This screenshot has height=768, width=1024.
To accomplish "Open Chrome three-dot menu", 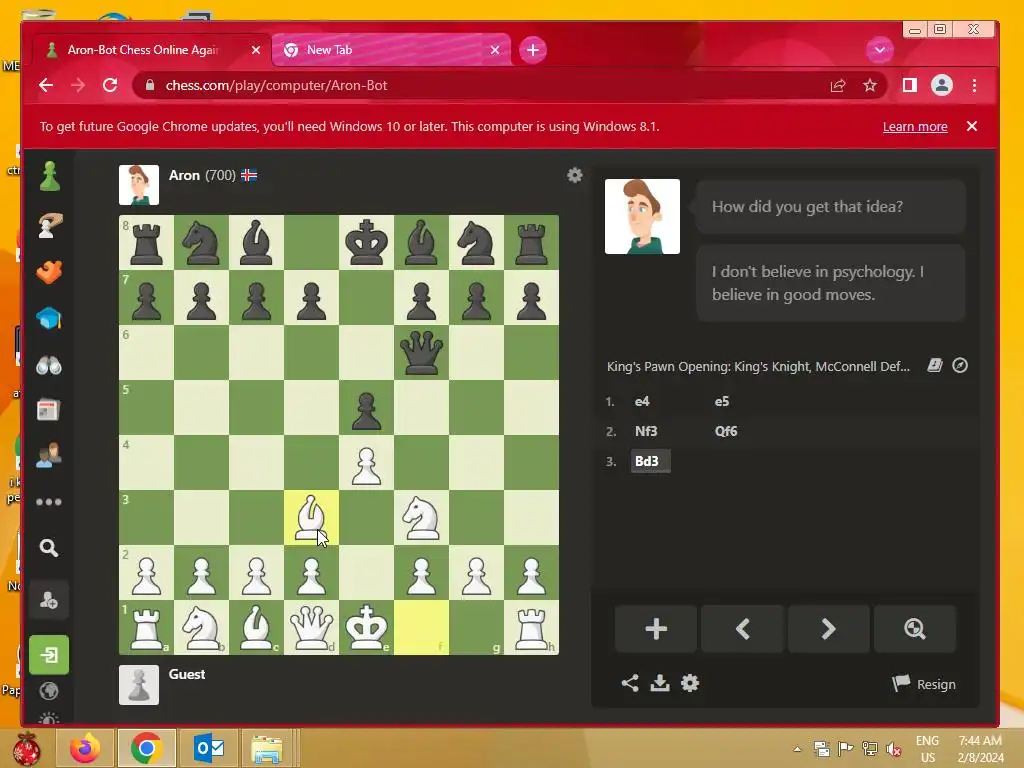I will [974, 85].
